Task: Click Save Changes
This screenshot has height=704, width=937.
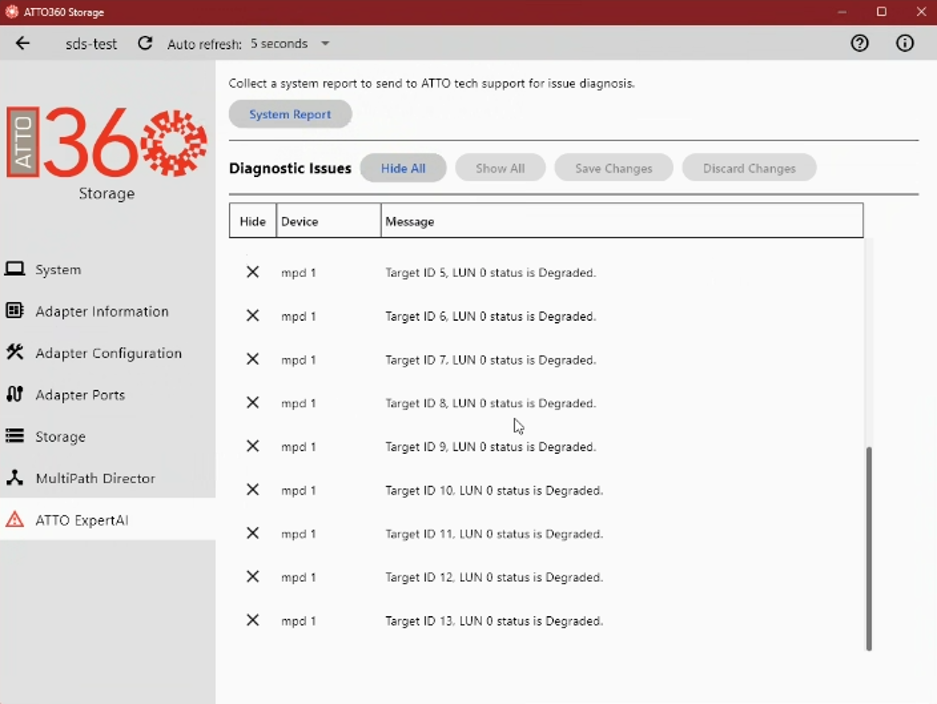Action: tap(613, 169)
